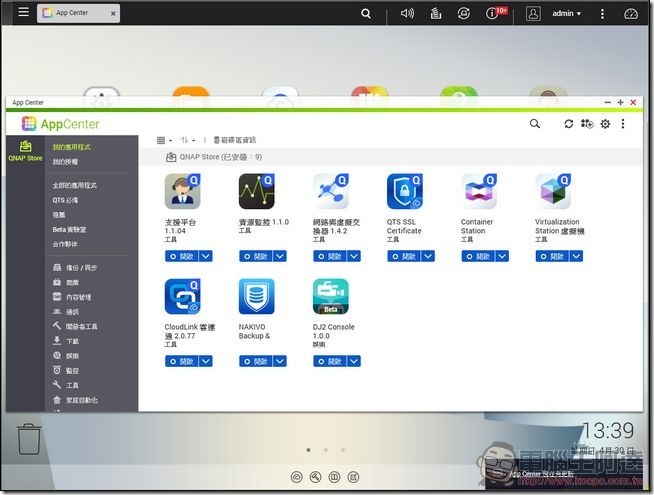This screenshot has width=654, height=495.
Task: Open the QTS main menu hamburger icon
Action: coord(24,12)
